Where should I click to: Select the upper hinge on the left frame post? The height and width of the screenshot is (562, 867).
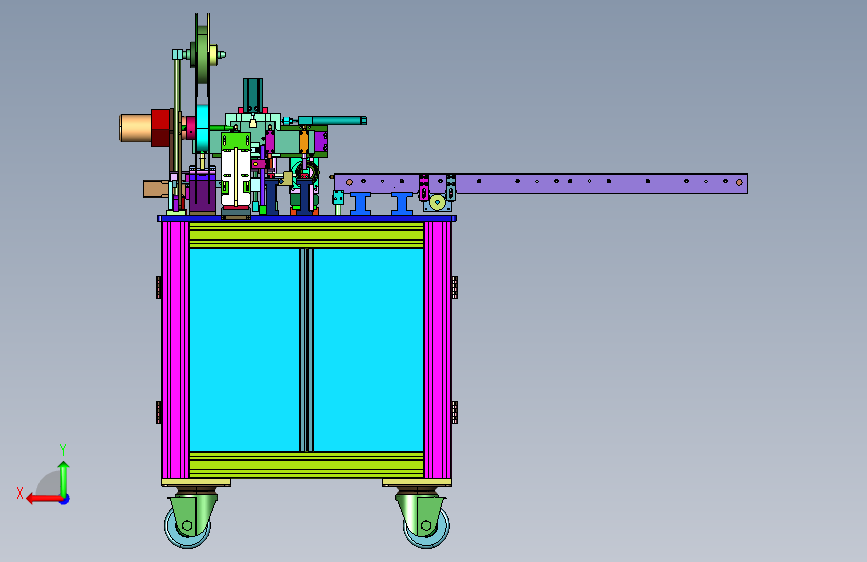(159, 287)
